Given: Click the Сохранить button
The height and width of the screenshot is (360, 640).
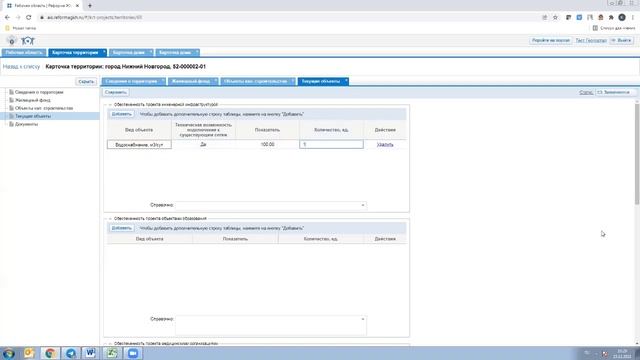Looking at the screenshot, I should [116, 92].
